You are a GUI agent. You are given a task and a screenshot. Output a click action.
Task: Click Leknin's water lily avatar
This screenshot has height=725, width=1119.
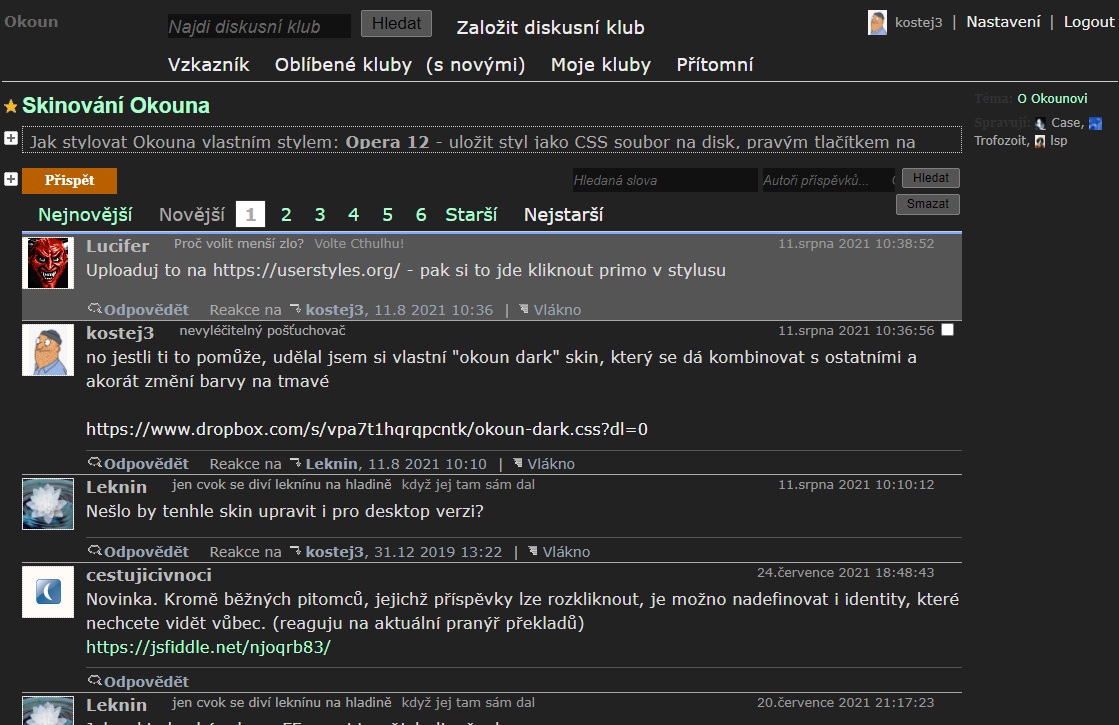click(x=47, y=503)
